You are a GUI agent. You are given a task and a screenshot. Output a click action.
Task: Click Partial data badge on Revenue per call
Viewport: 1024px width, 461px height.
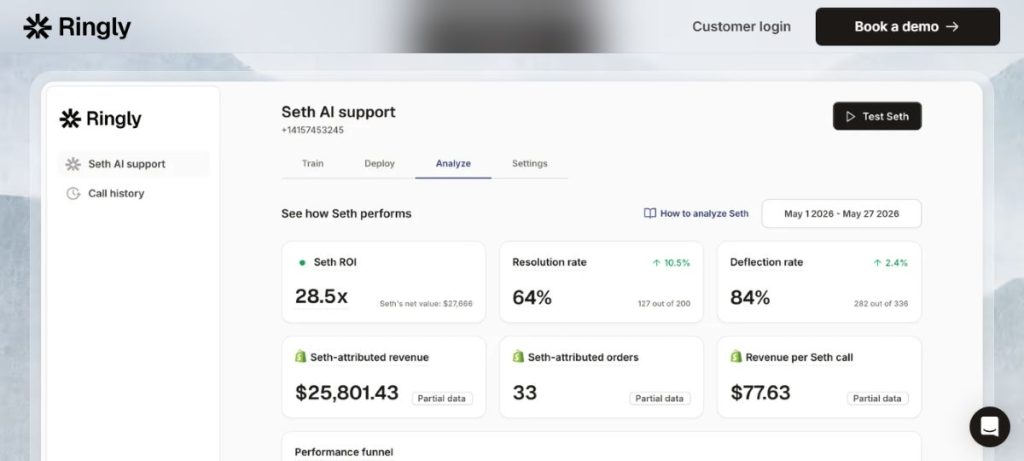tap(878, 398)
